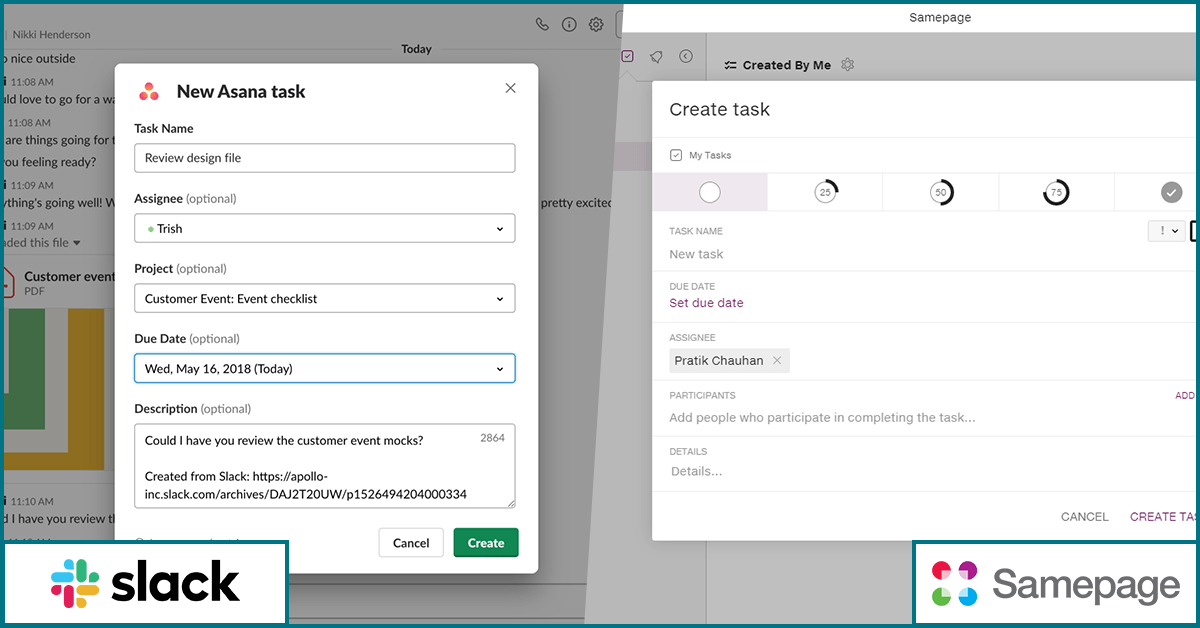The width and height of the screenshot is (1200, 628).
Task: Click the Customer event PDF file icon in Slack
Action: pos(7,283)
